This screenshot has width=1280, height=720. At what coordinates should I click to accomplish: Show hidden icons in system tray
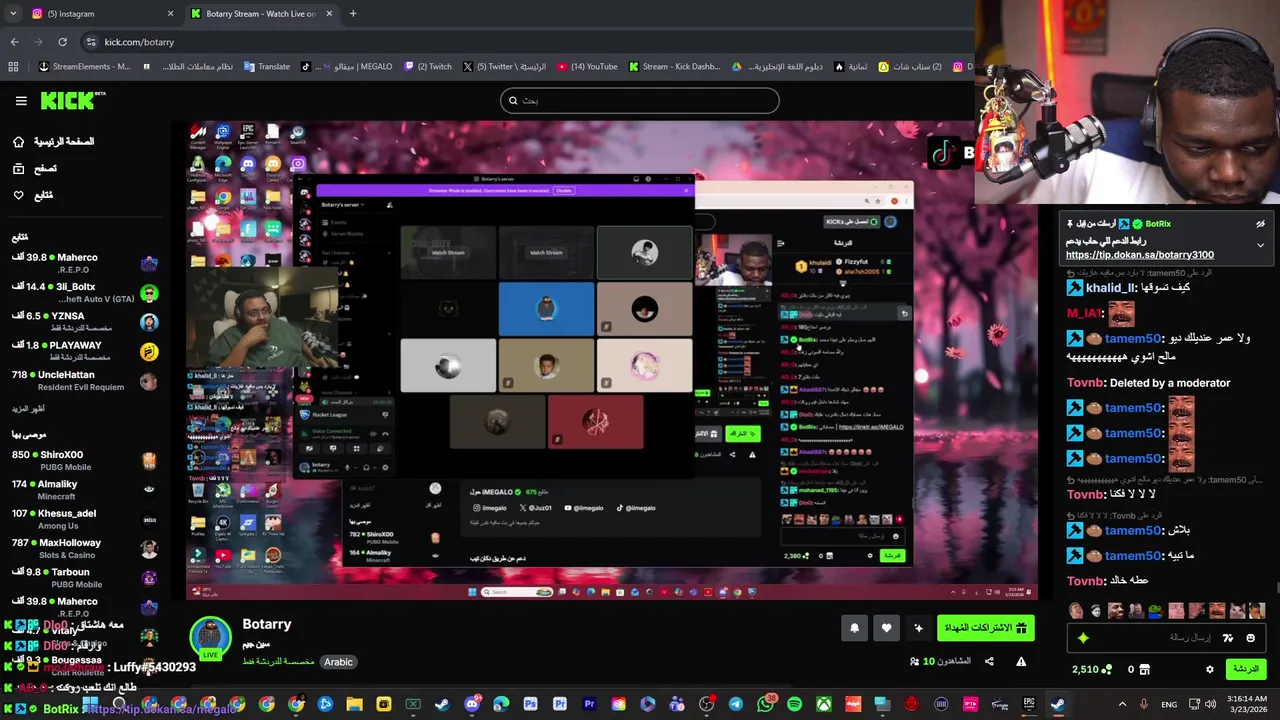[x=1122, y=704]
